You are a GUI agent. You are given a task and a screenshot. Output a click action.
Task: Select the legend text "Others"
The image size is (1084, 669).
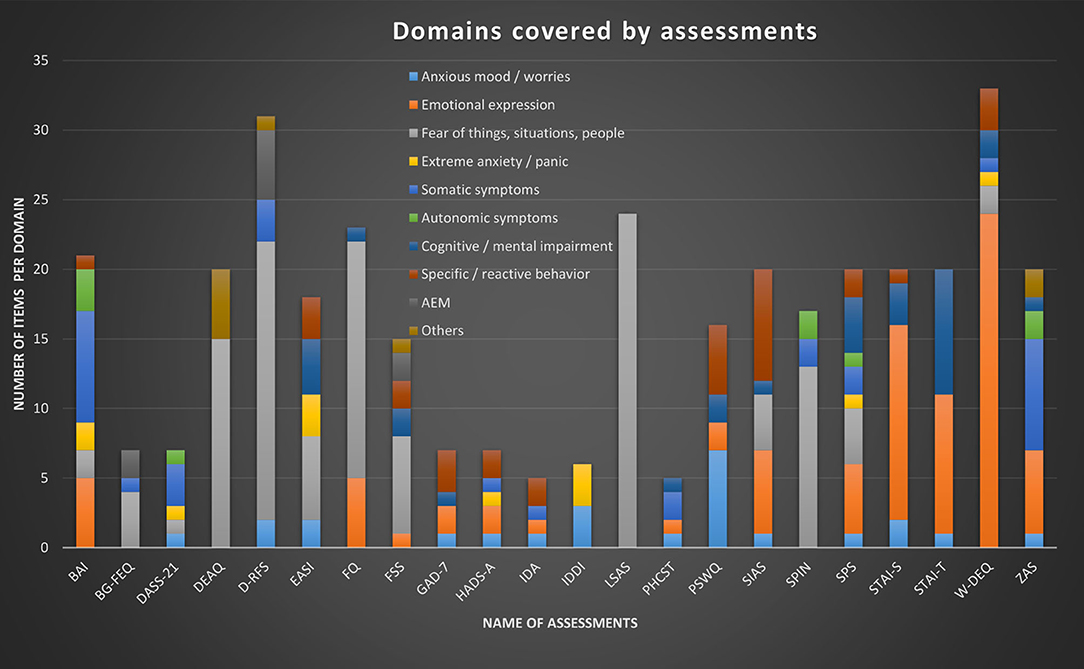[442, 331]
